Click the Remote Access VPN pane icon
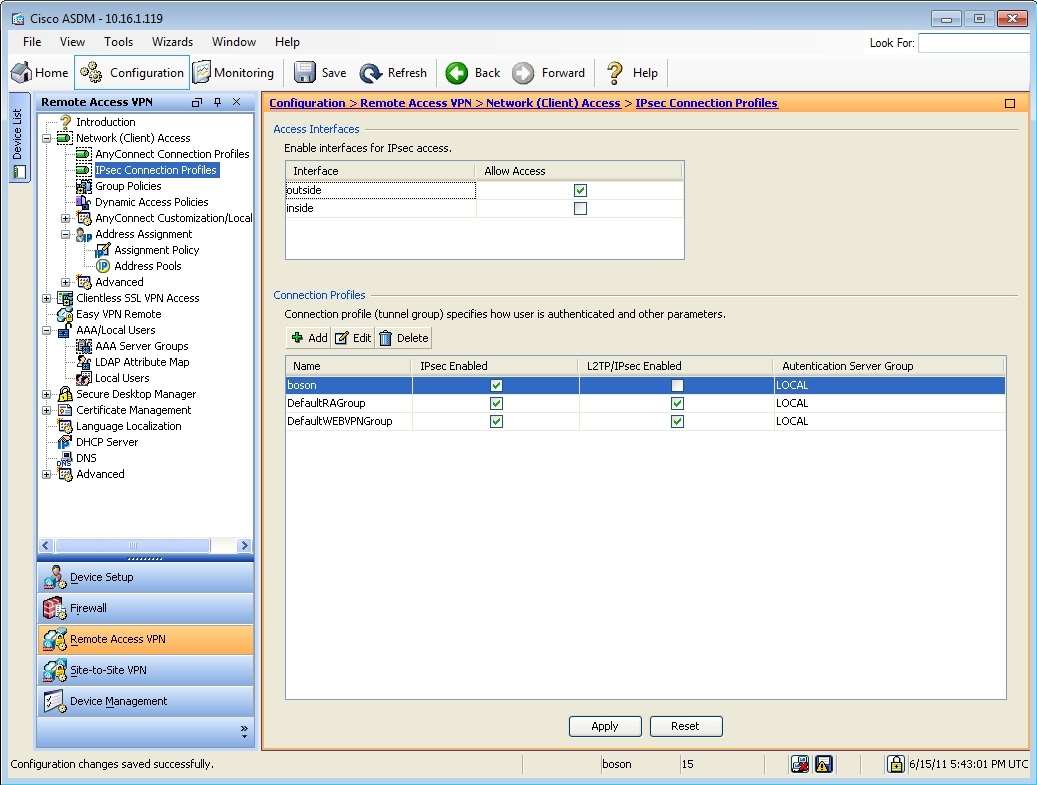1037x785 pixels. click(55, 640)
